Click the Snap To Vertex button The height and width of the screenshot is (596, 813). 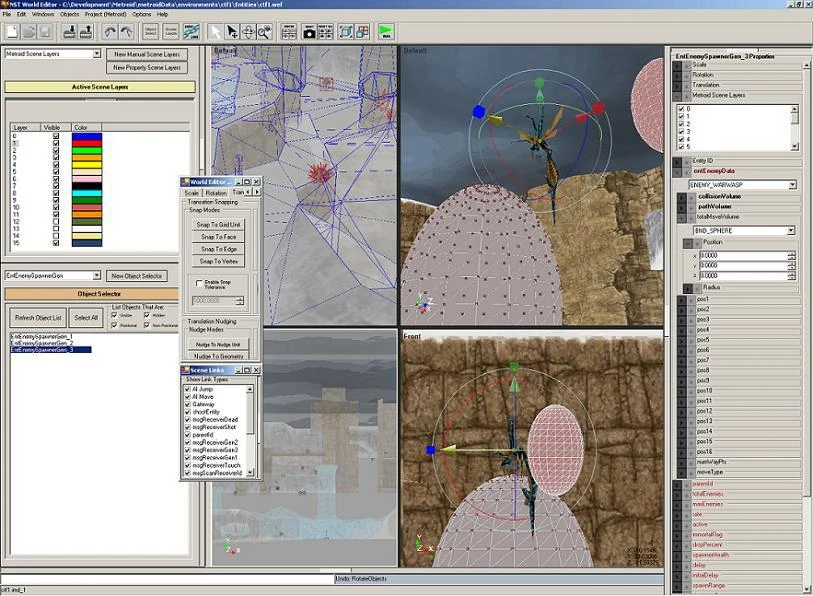coord(218,261)
